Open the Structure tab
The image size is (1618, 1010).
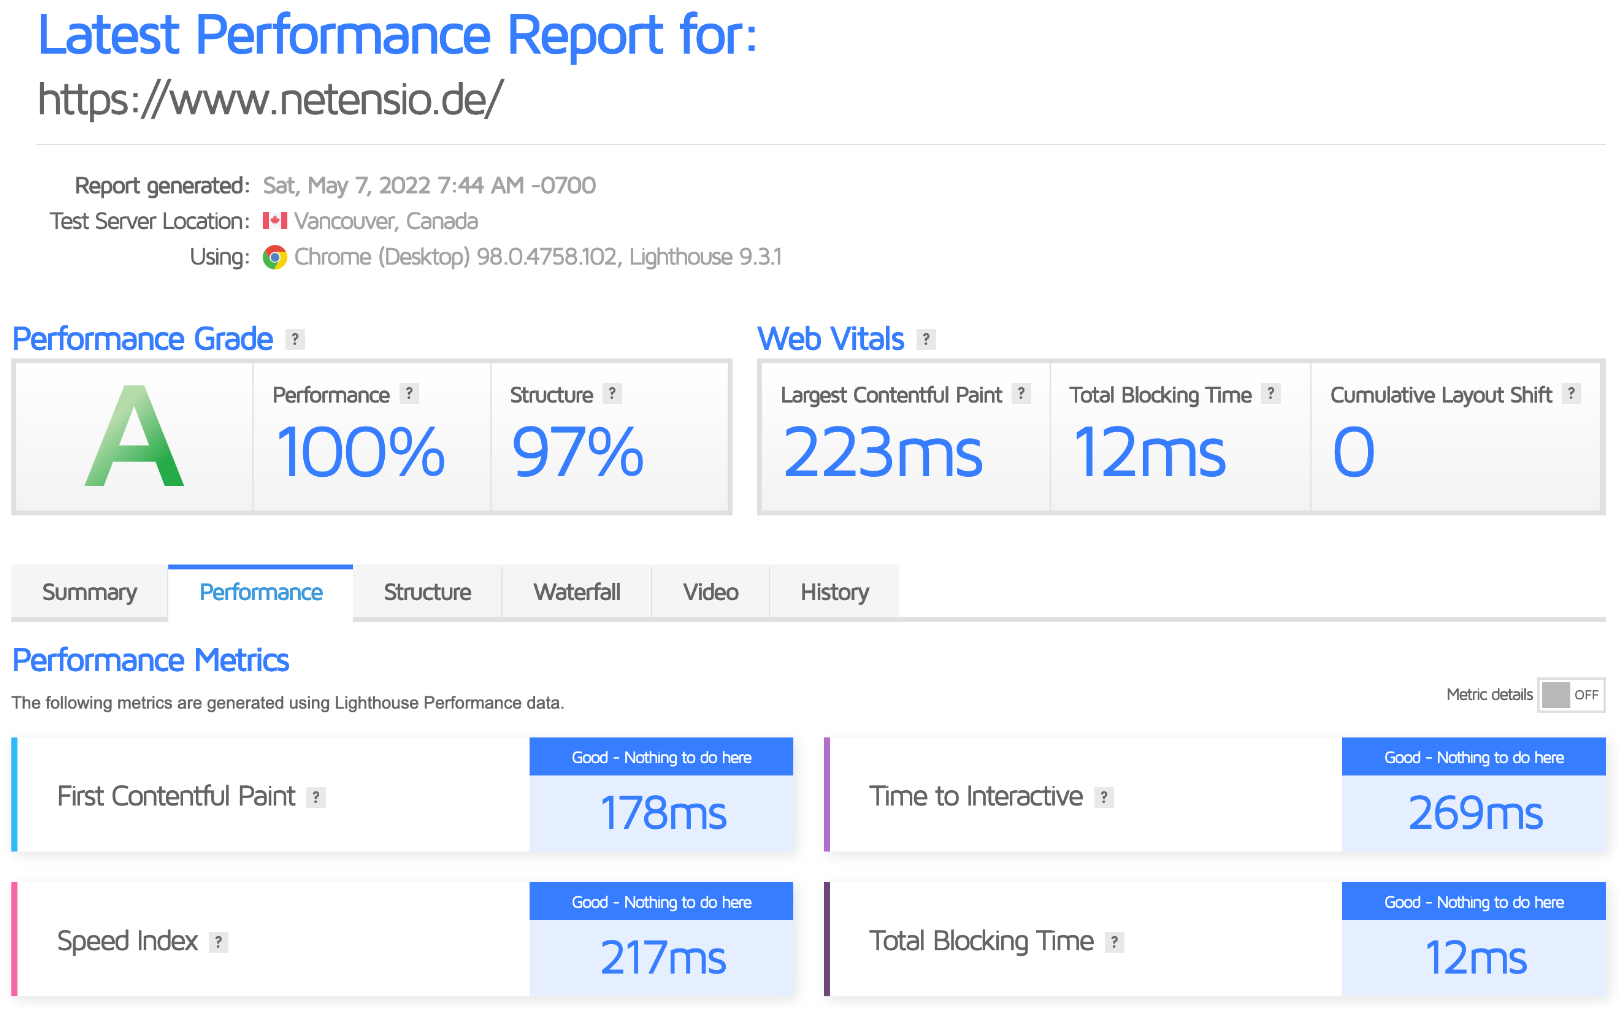[x=427, y=592]
